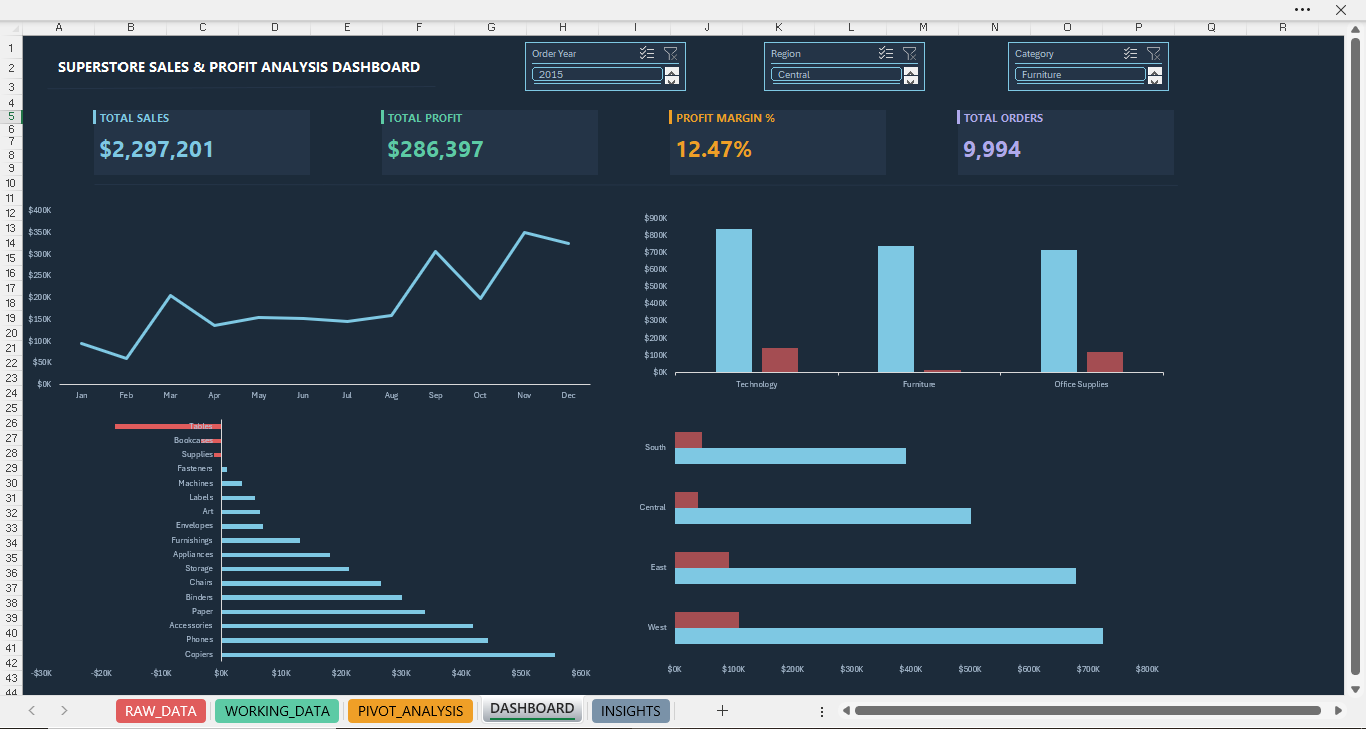Select Central in the Region slicer
Screen dimensions: 1366x729
(x=836, y=74)
